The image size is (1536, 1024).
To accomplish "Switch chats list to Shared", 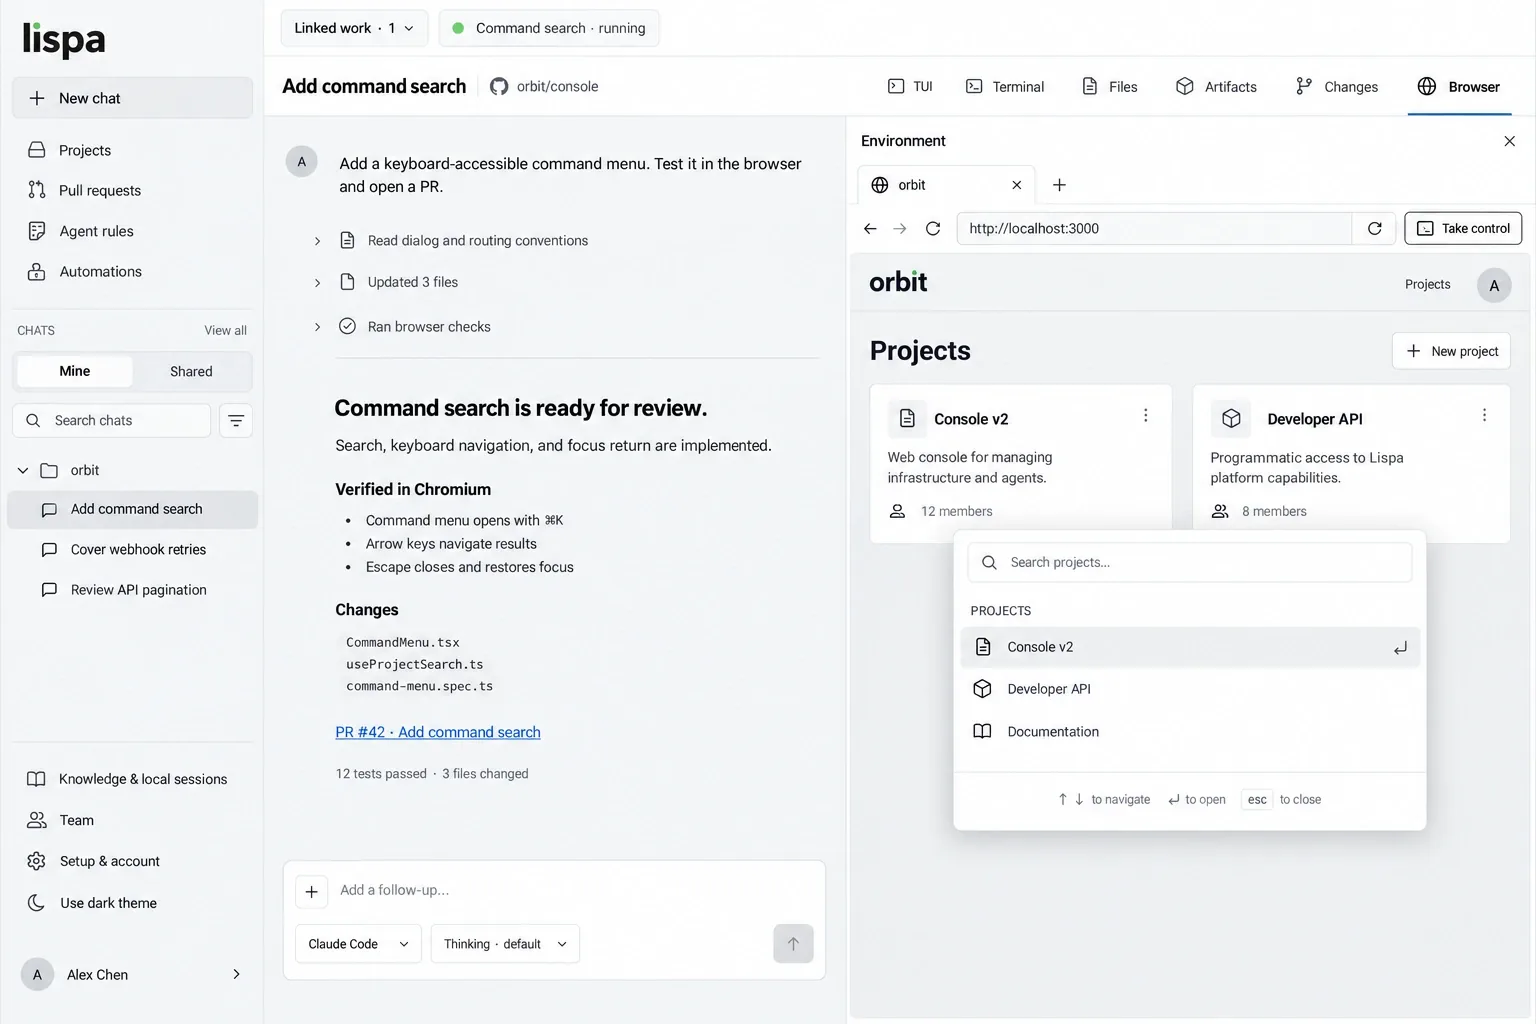I will coord(191,371).
